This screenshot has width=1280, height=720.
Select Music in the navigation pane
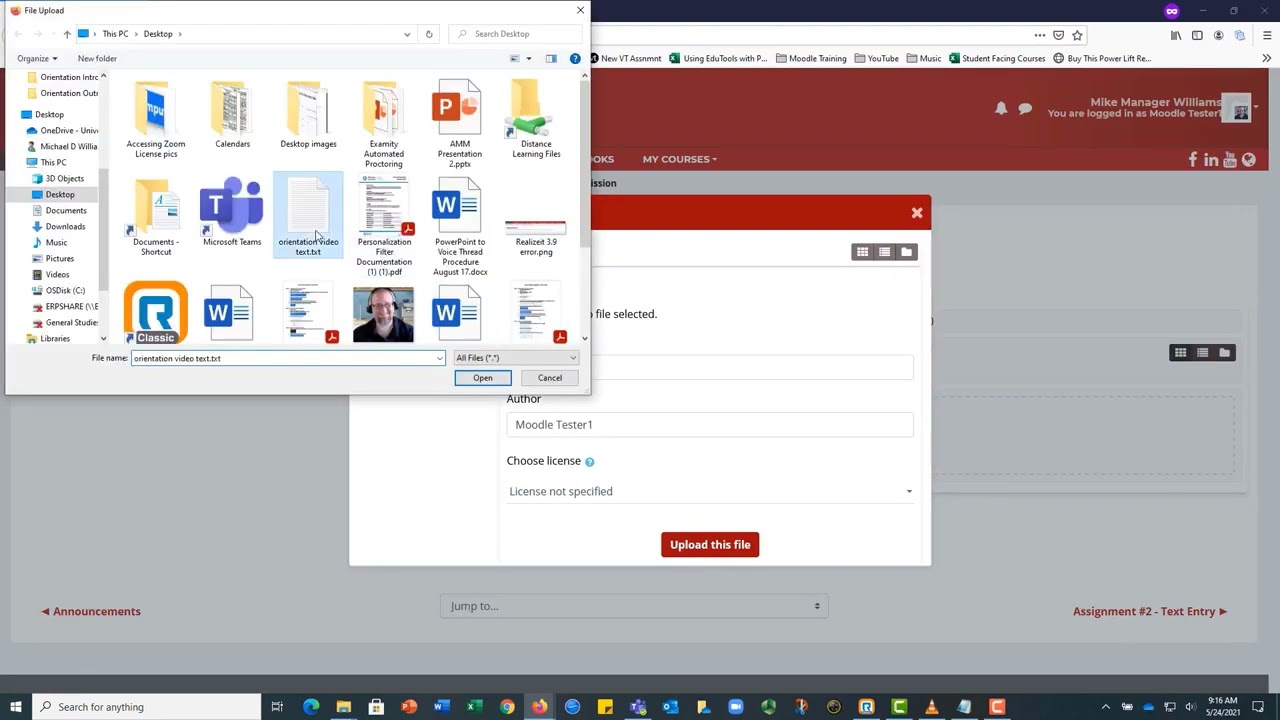click(56, 242)
